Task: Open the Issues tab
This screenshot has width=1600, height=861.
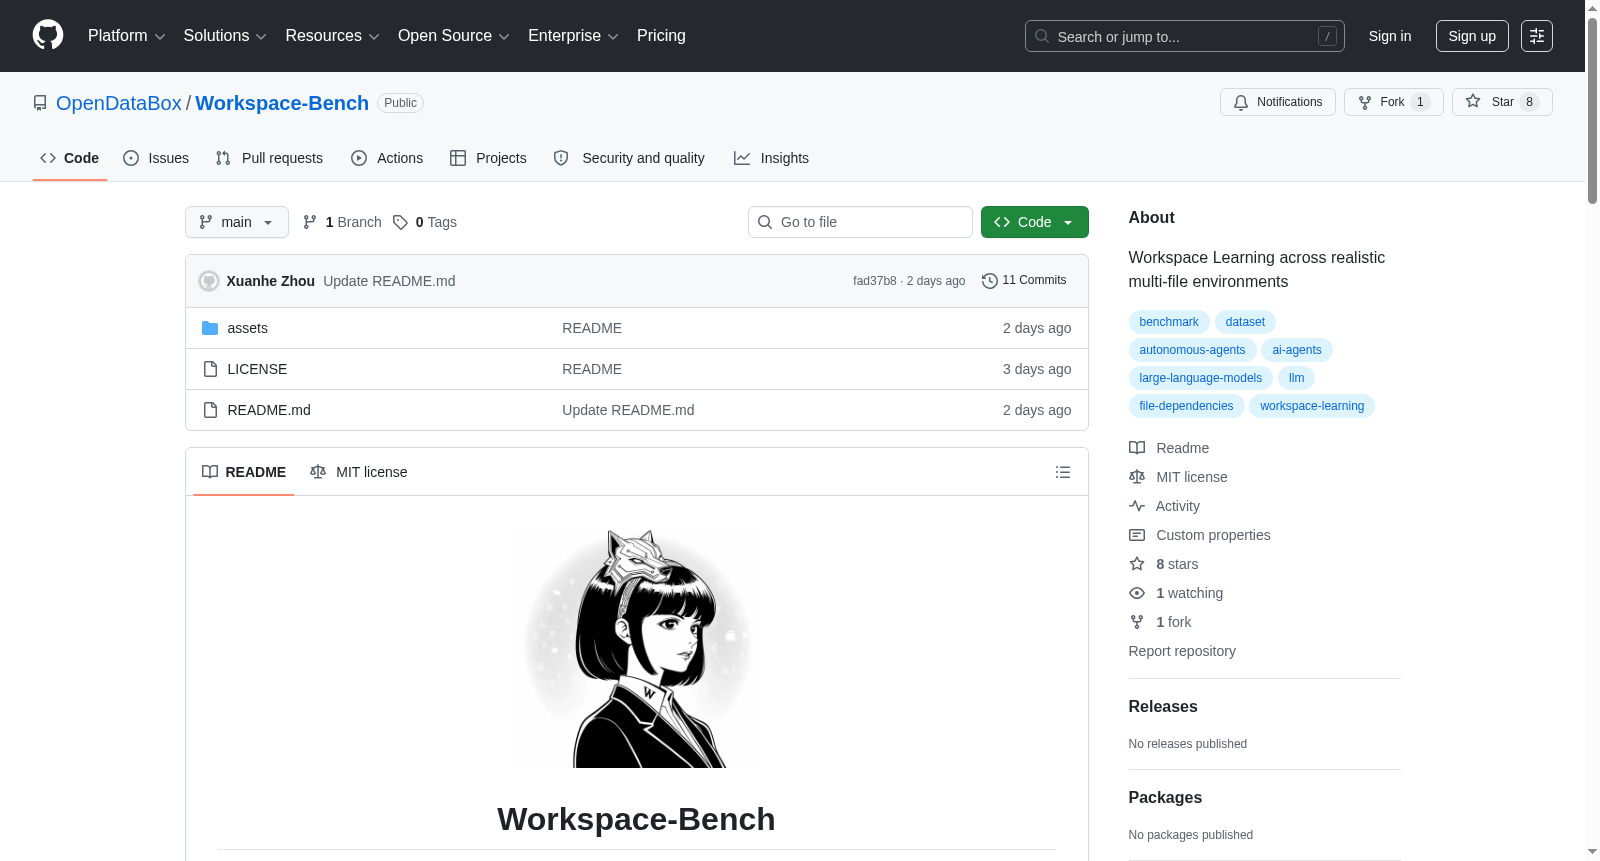Action: coord(156,158)
